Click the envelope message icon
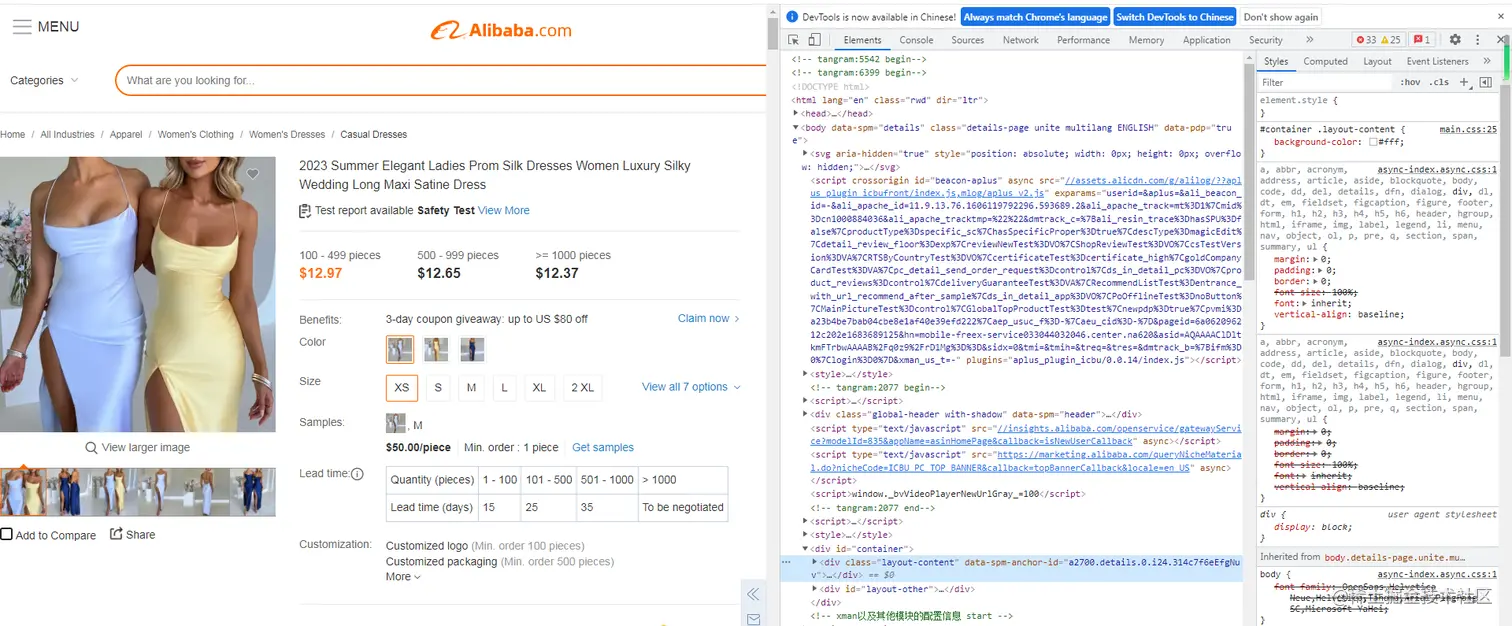The width and height of the screenshot is (1512, 626). point(753,619)
